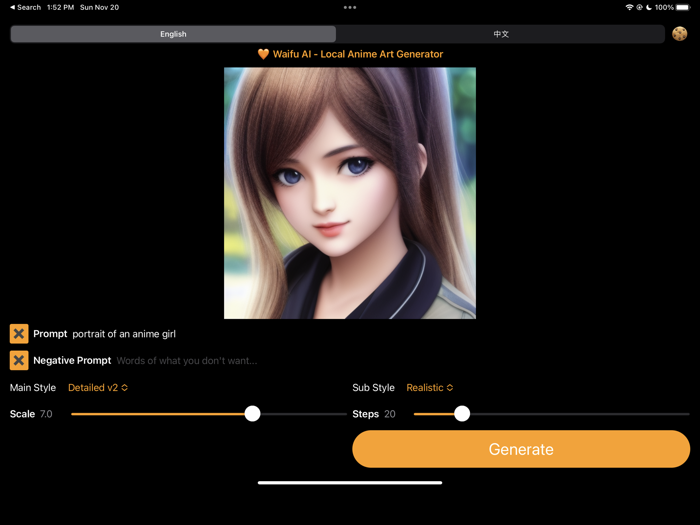Click the 'Waifu AI - Local Anime Art Generator' title
This screenshot has height=525, width=700.
pyautogui.click(x=358, y=54)
